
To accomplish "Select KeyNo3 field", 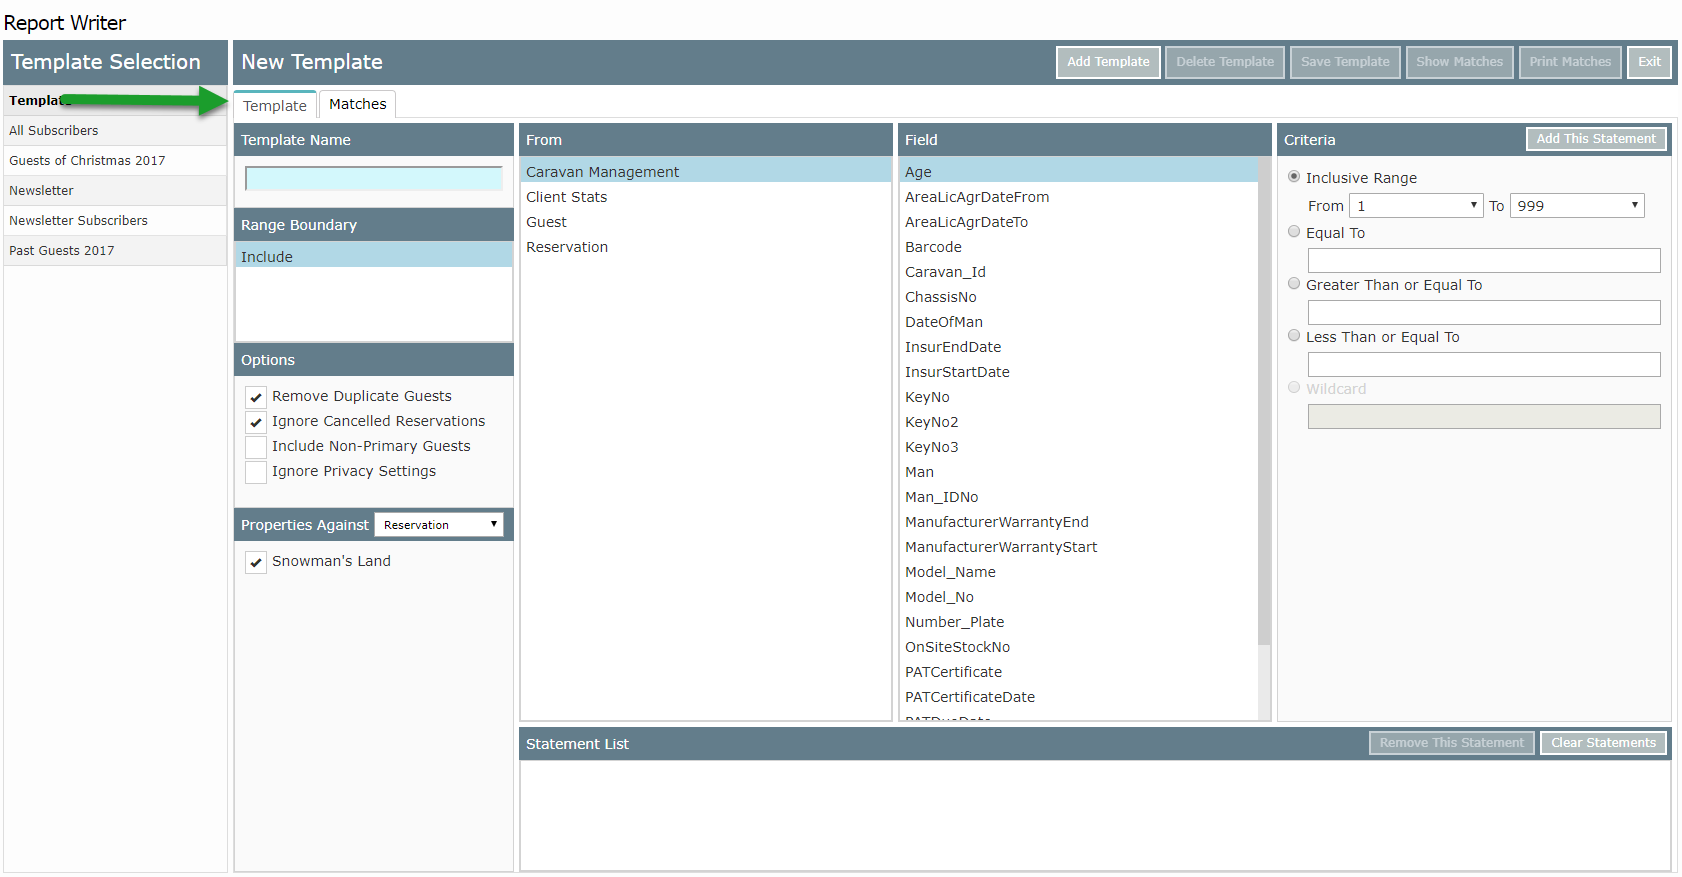I will point(1078,447).
